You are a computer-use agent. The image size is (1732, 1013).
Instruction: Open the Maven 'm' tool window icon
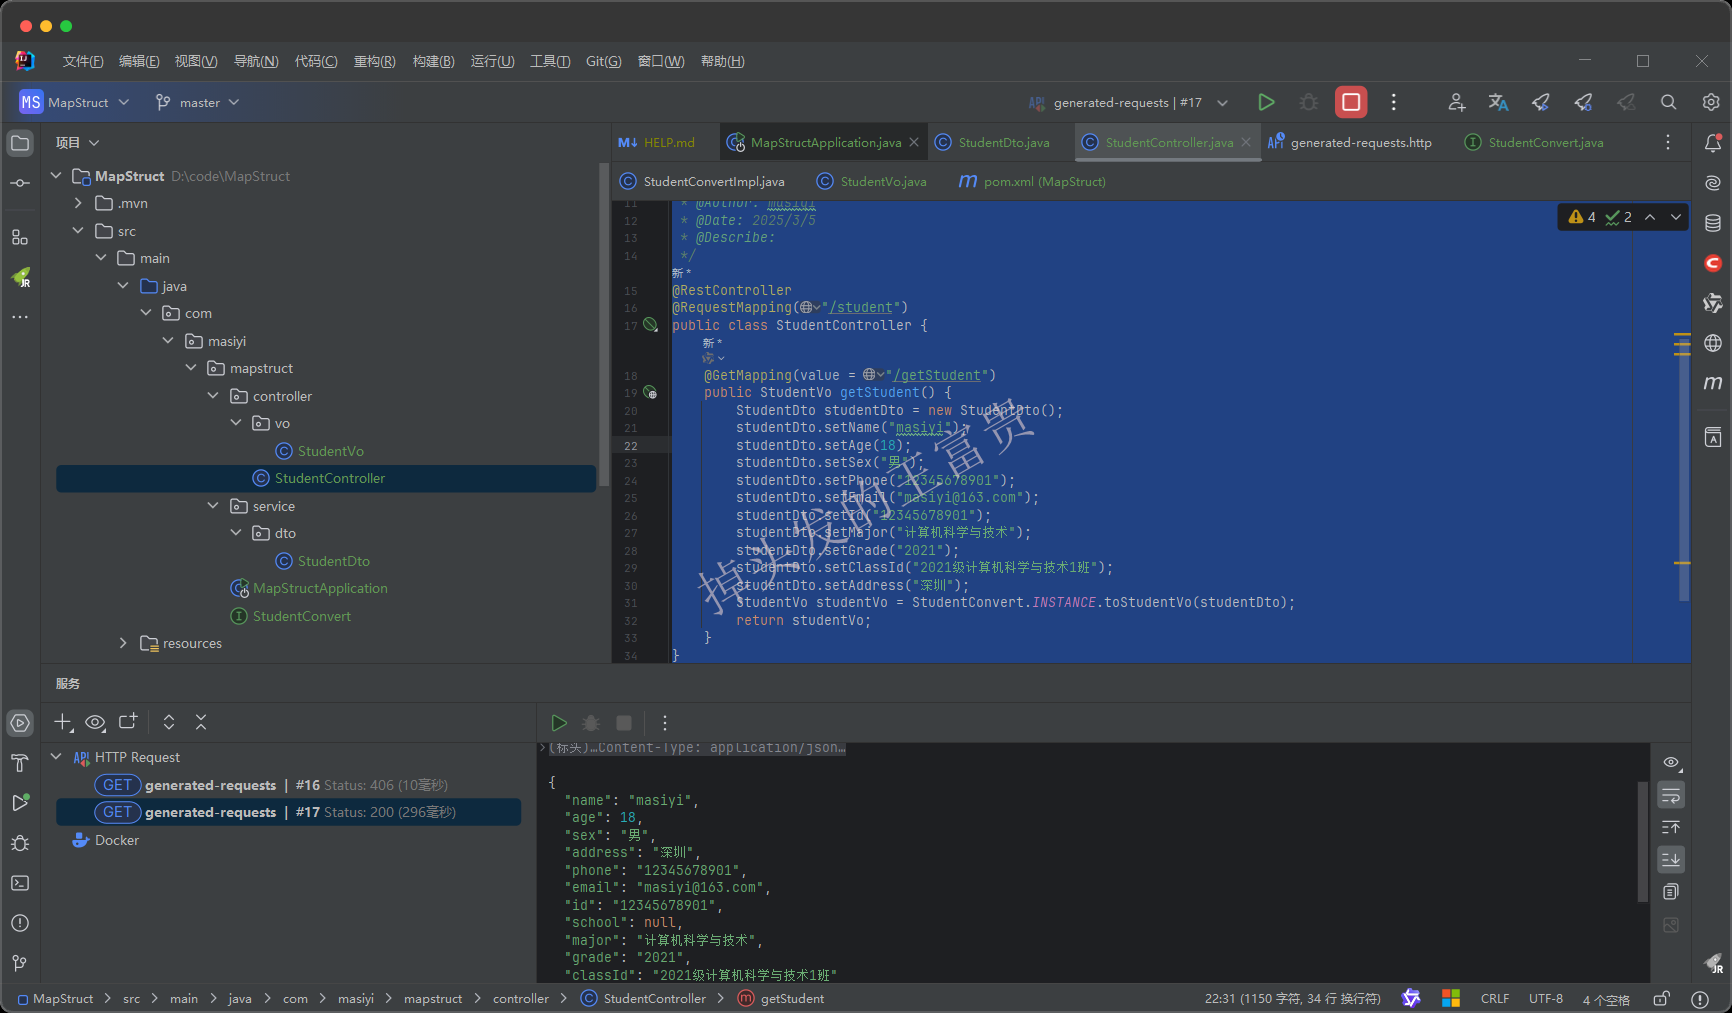[1713, 383]
